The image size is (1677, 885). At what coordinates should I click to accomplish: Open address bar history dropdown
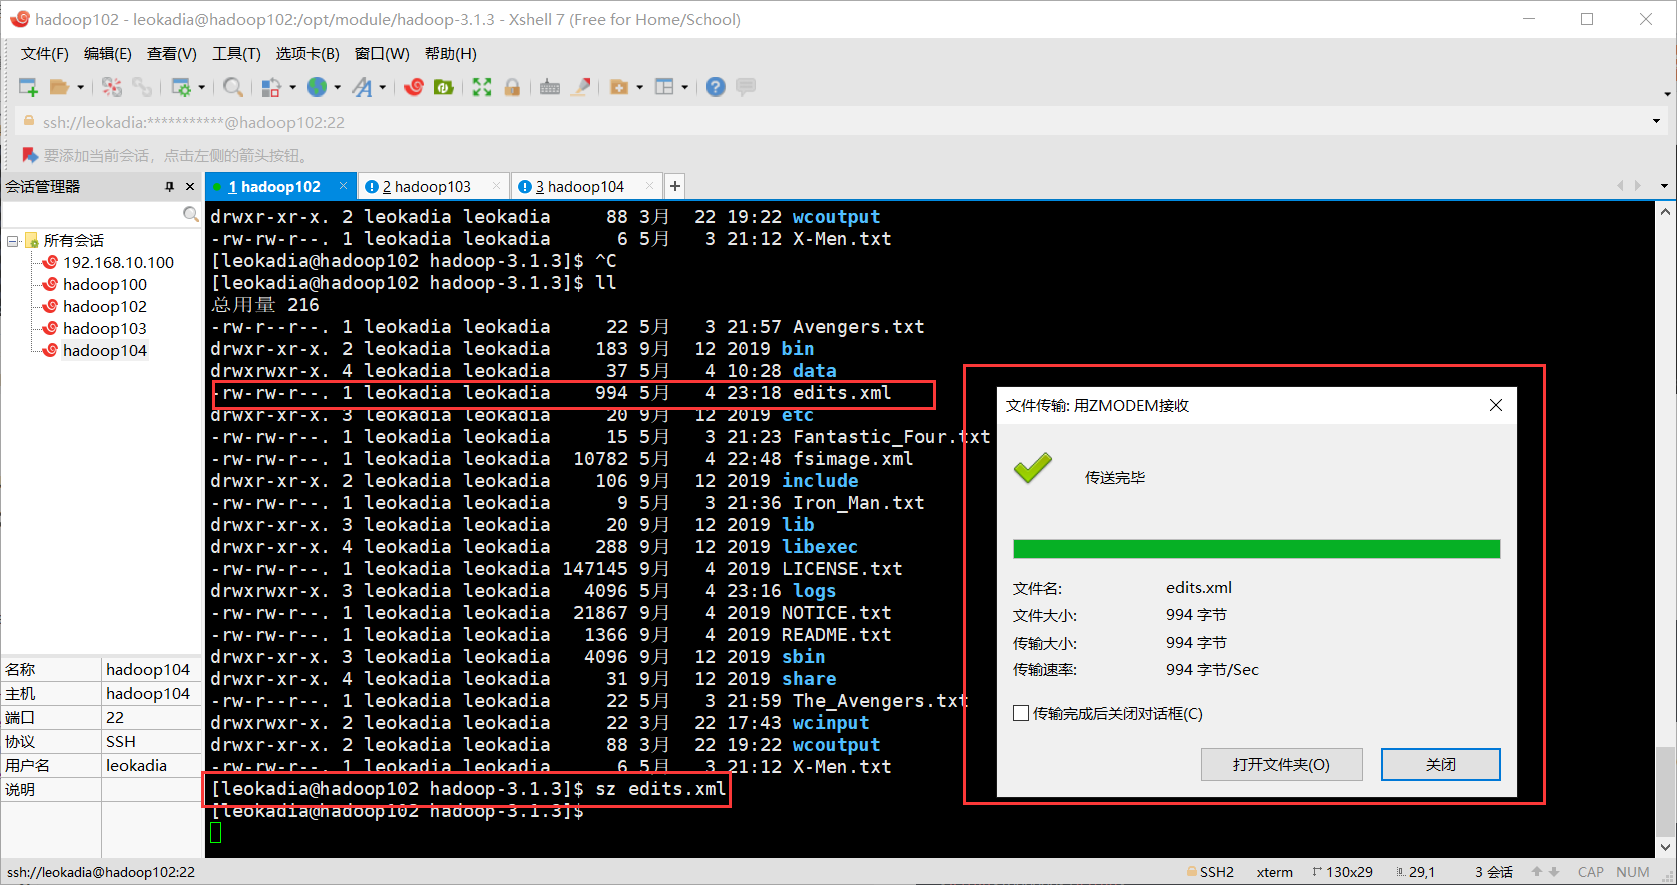pyautogui.click(x=1657, y=122)
